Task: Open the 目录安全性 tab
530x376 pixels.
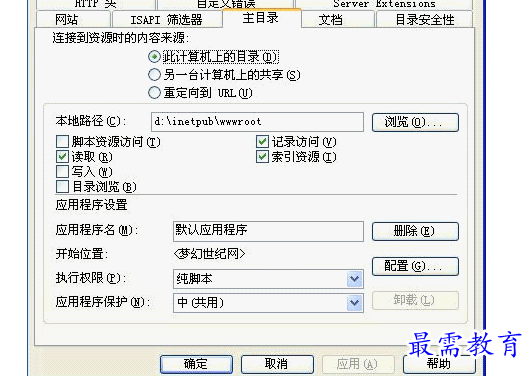Action: [x=425, y=19]
